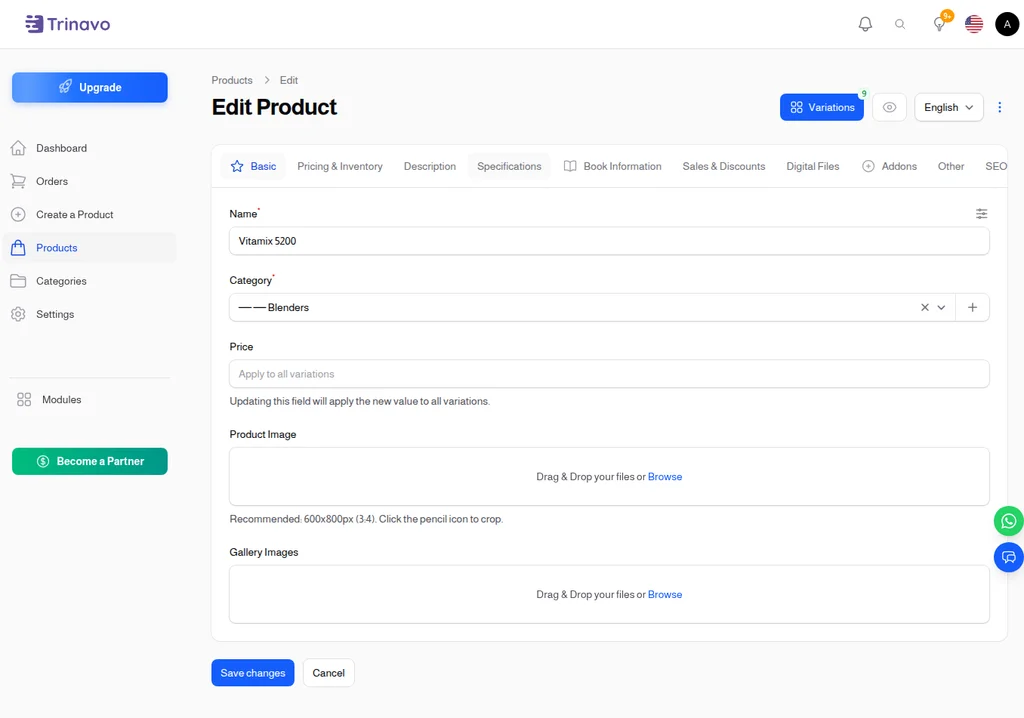Click the Create a Product plus icon
Screen dimensions: 1024x718
point(18,214)
